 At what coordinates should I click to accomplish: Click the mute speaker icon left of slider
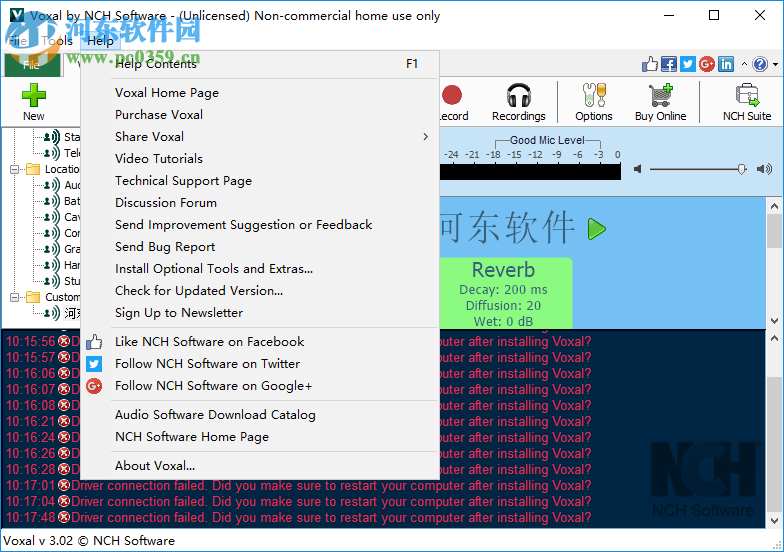pos(638,169)
